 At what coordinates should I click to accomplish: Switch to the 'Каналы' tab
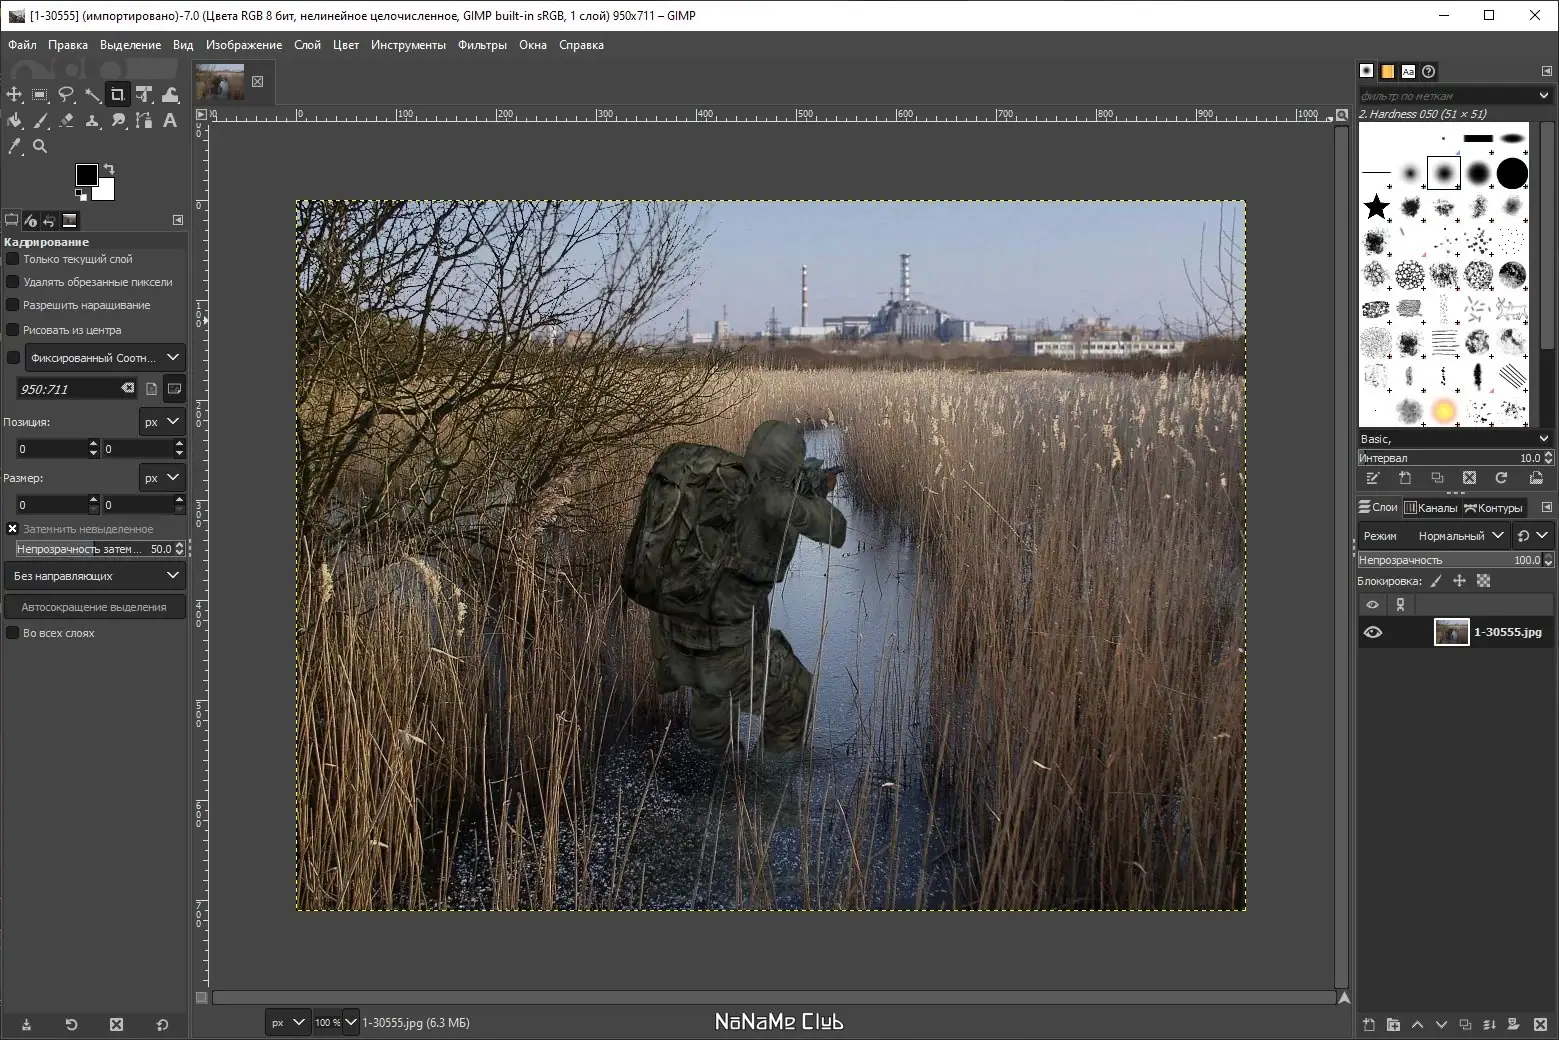[1431, 508]
